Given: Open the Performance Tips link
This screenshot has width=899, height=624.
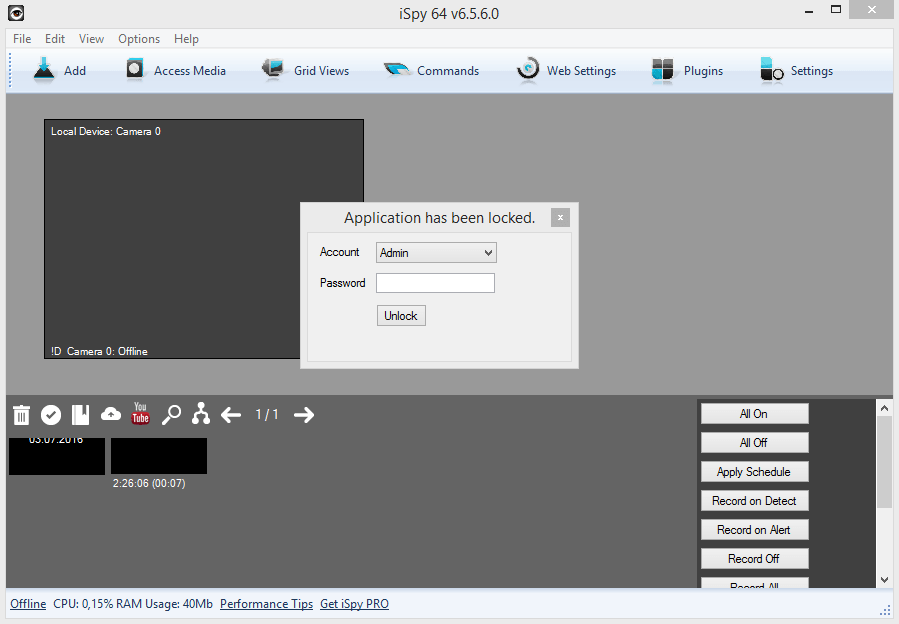Looking at the screenshot, I should point(267,604).
